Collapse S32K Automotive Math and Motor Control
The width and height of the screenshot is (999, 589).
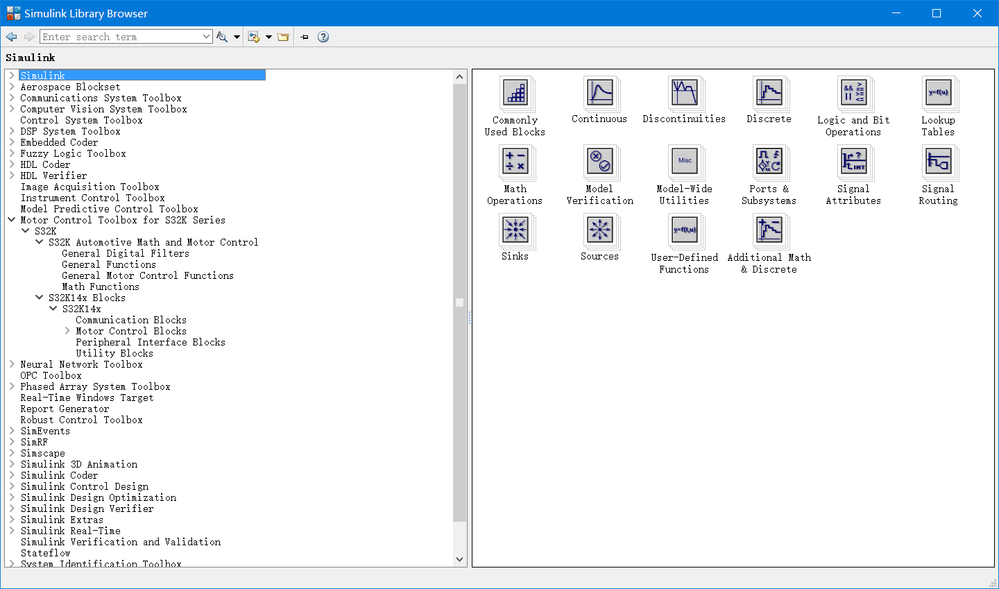pyautogui.click(x=40, y=242)
